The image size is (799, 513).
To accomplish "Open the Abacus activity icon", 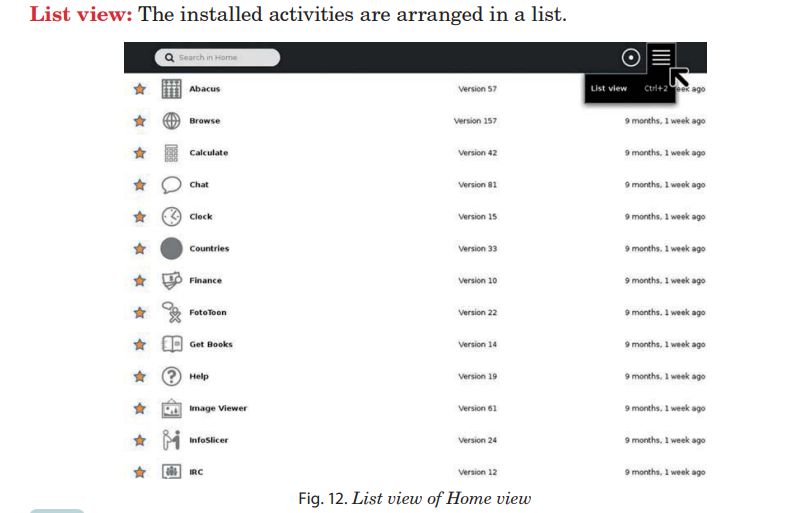I will (171, 89).
